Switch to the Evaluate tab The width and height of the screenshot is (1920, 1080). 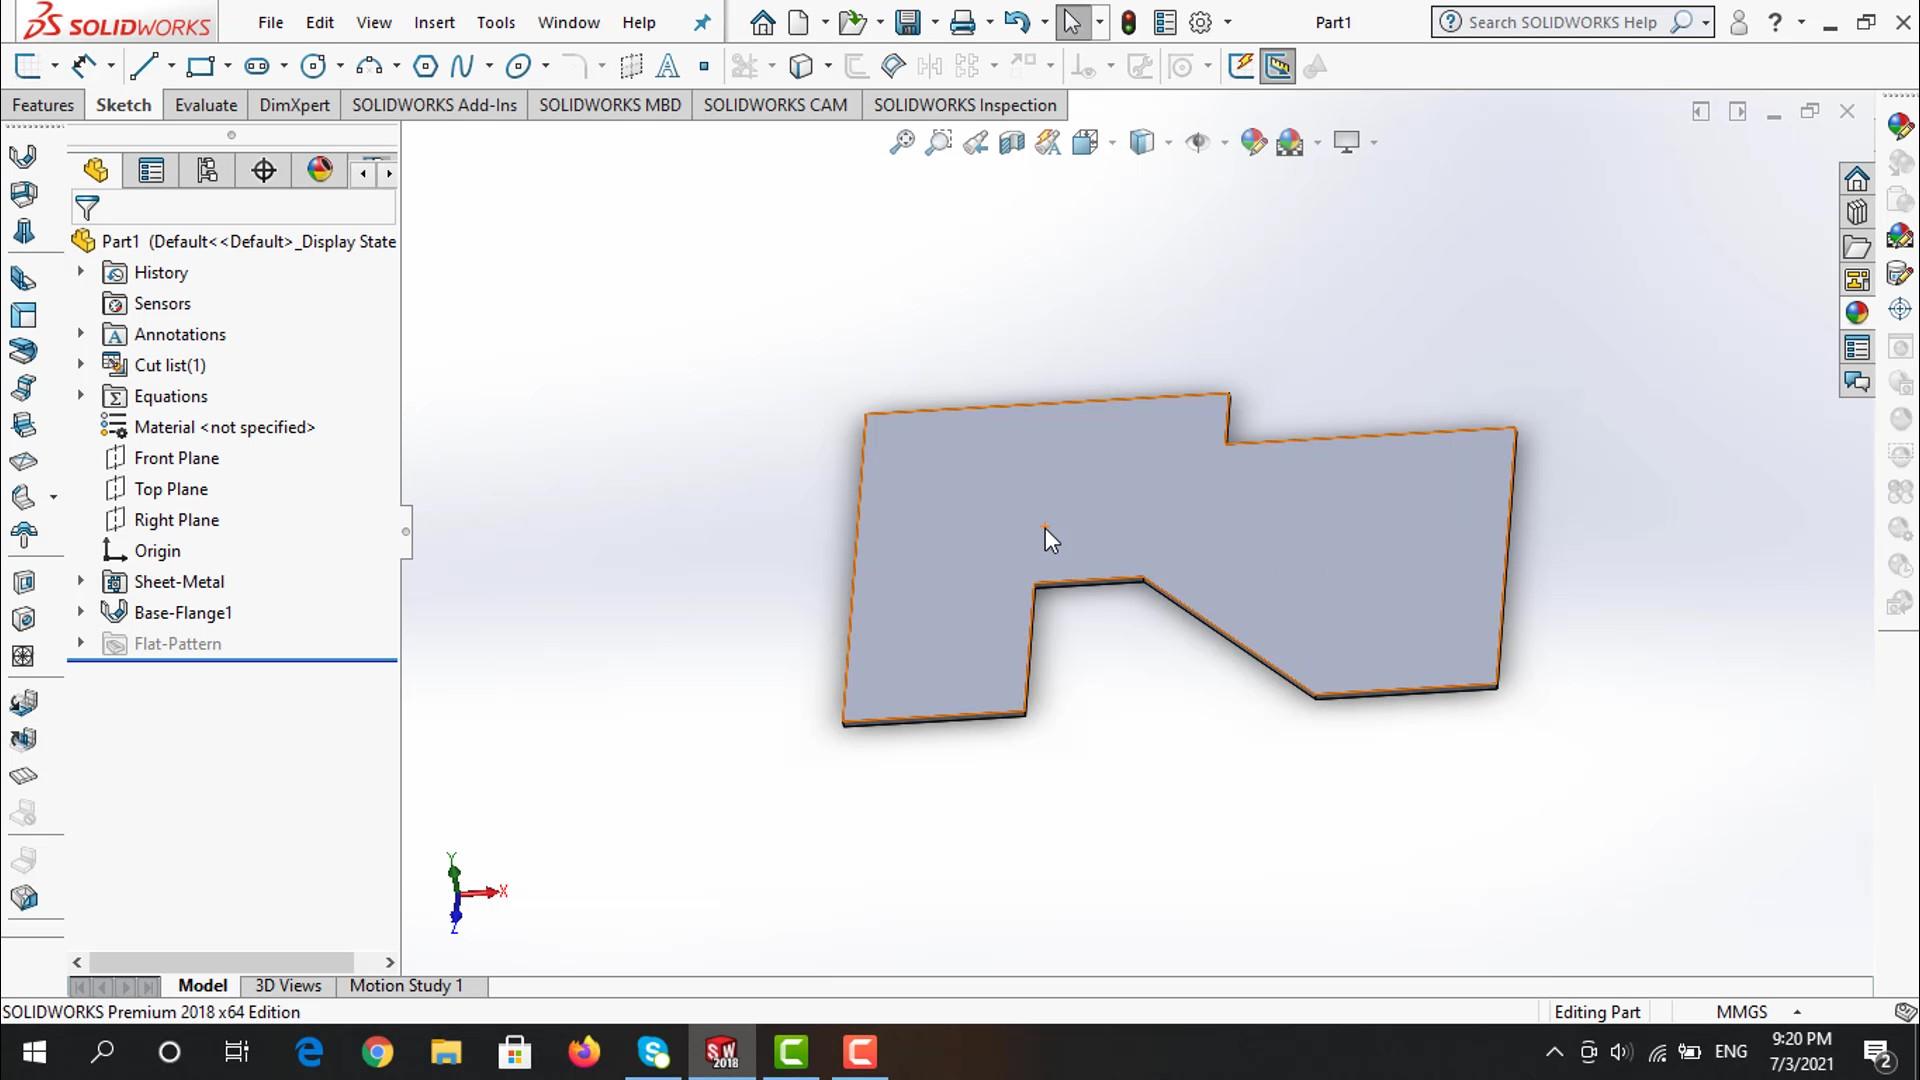pyautogui.click(x=205, y=105)
